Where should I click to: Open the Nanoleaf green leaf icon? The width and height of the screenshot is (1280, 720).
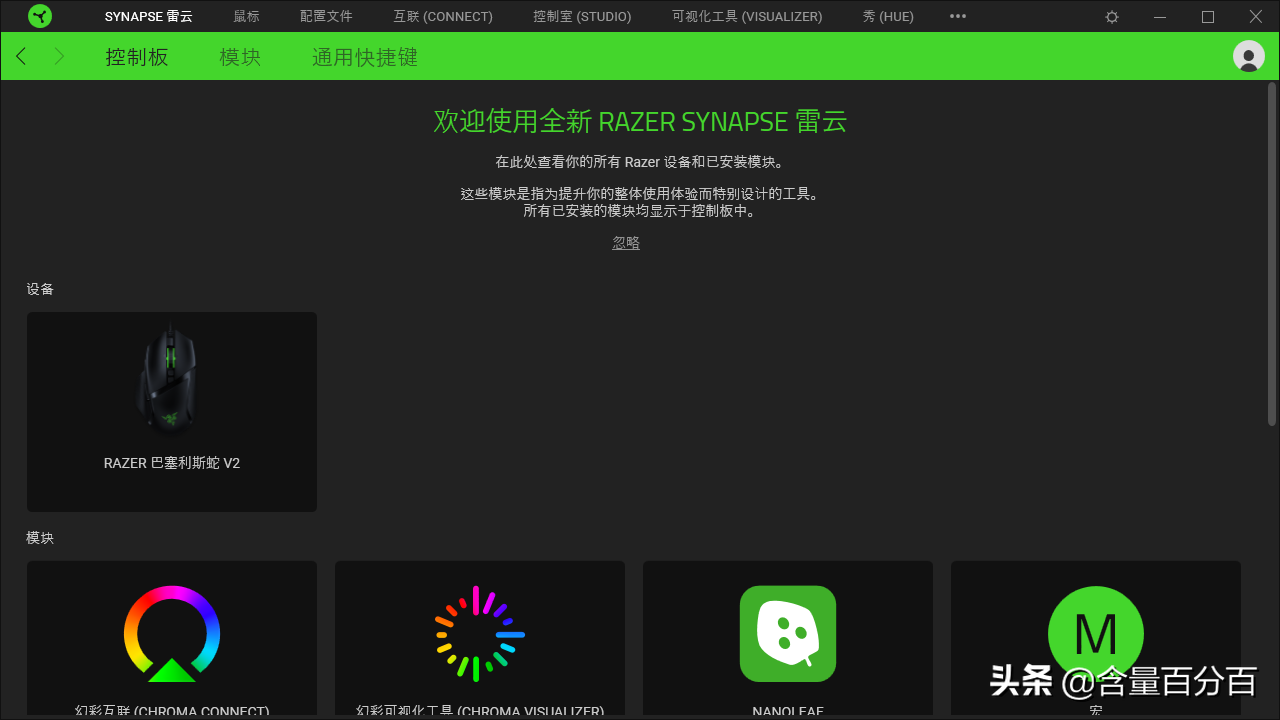pyautogui.click(x=788, y=634)
